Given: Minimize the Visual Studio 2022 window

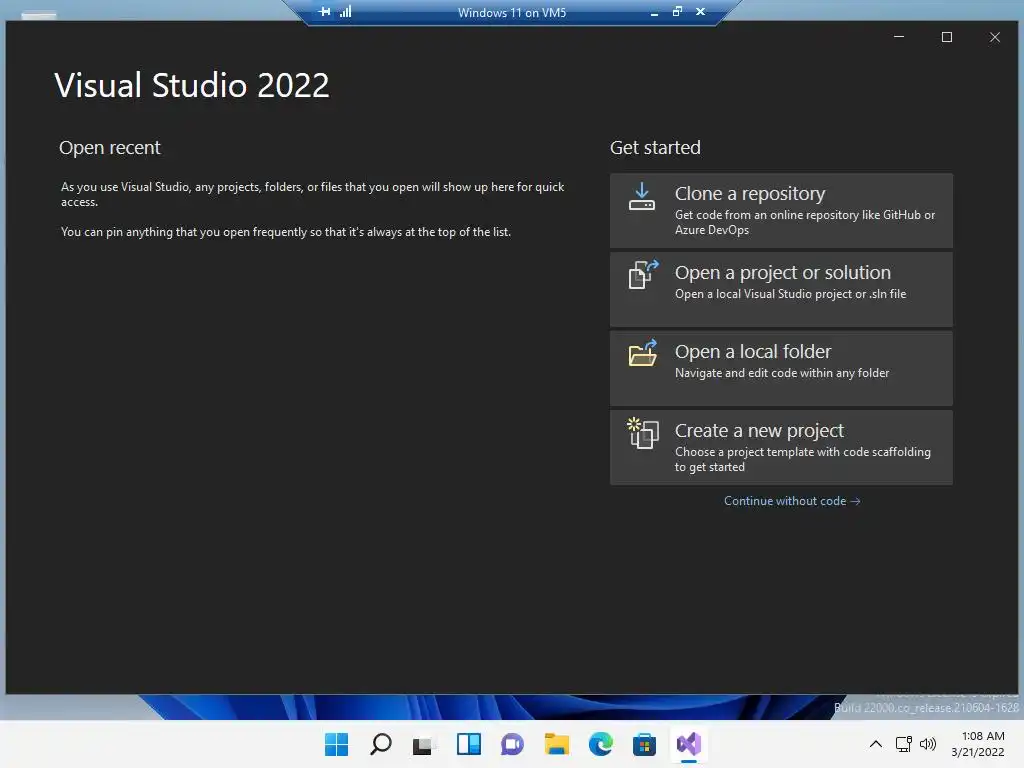Looking at the screenshot, I should pyautogui.click(x=899, y=37).
